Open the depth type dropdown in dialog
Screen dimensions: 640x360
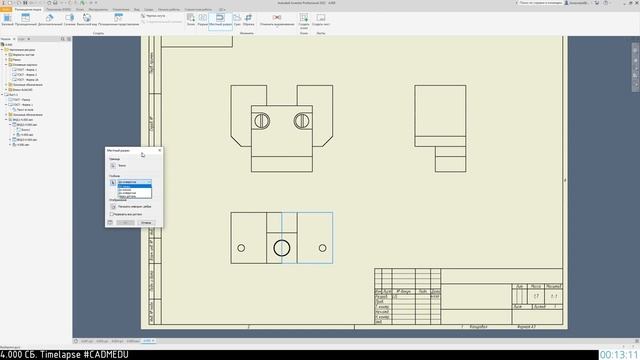135,182
